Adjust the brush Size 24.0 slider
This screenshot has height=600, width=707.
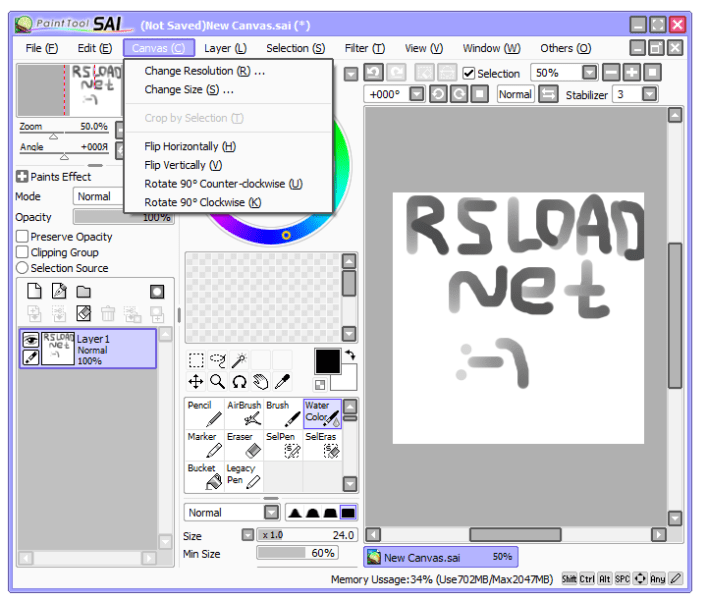pyautogui.click(x=308, y=535)
